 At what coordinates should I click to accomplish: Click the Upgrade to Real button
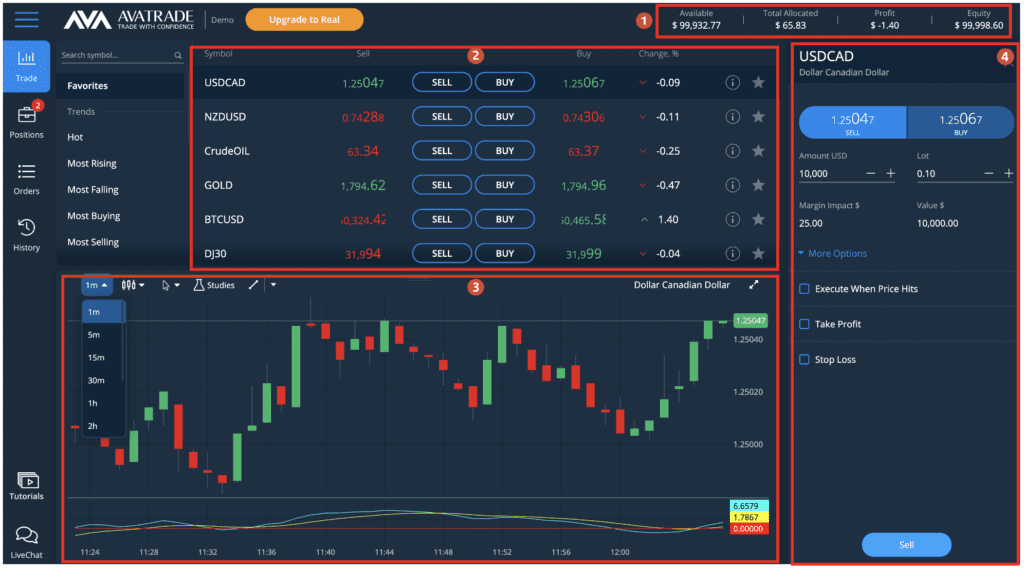click(x=304, y=20)
